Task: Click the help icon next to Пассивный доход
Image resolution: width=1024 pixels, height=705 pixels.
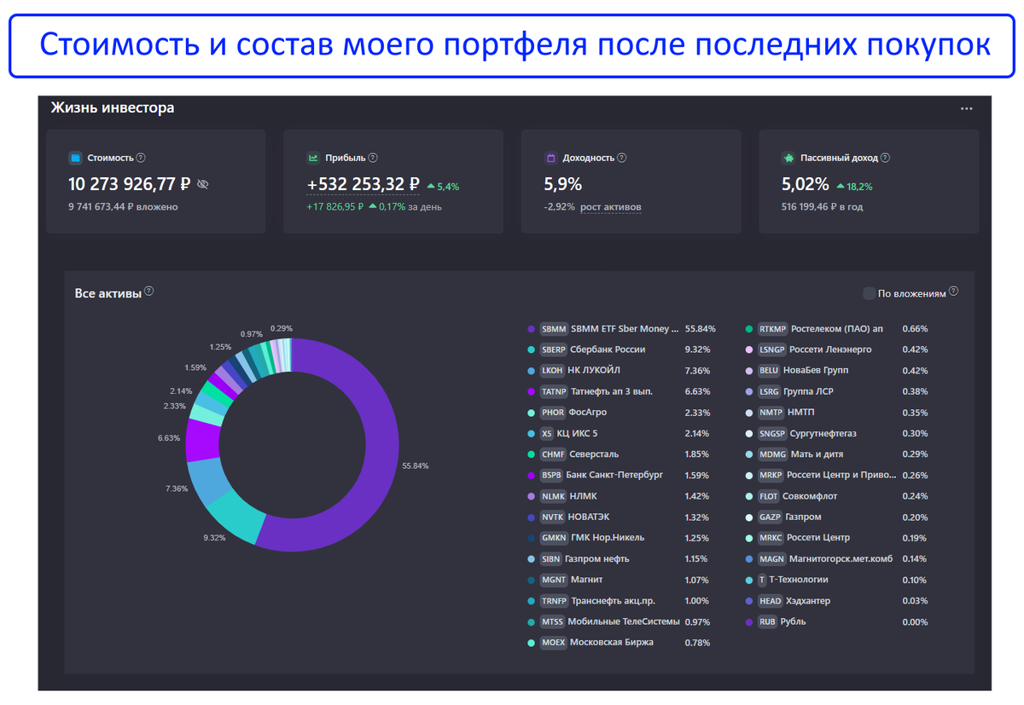Action: 885,158
